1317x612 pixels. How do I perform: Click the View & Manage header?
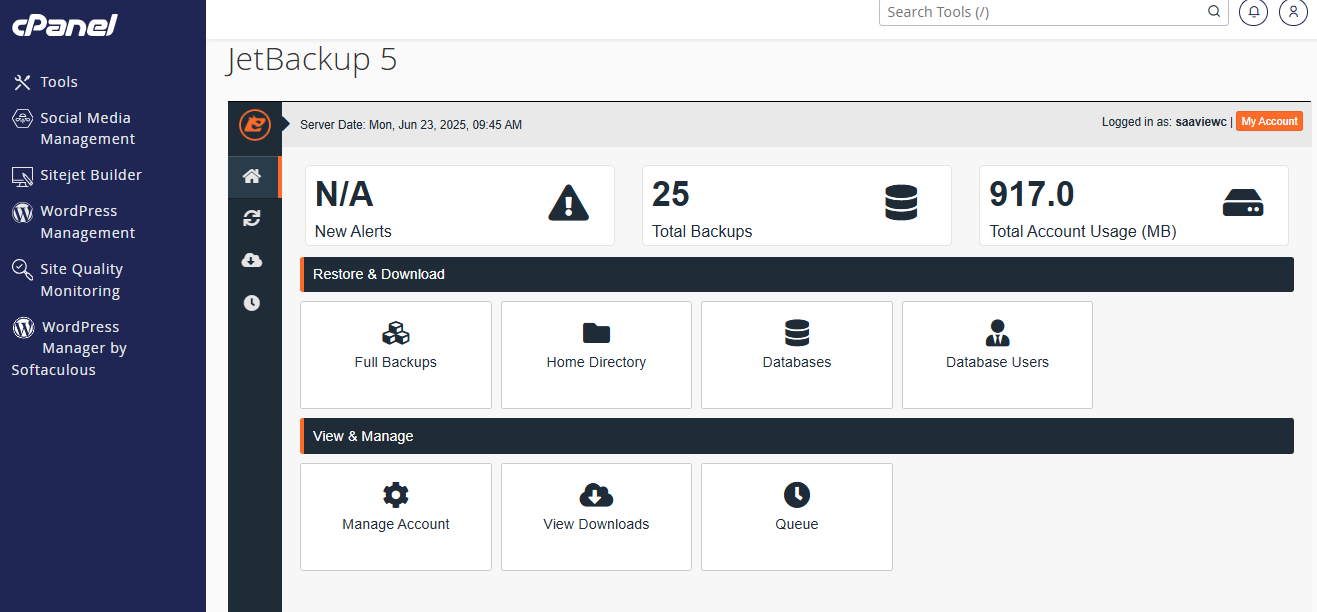pos(797,436)
